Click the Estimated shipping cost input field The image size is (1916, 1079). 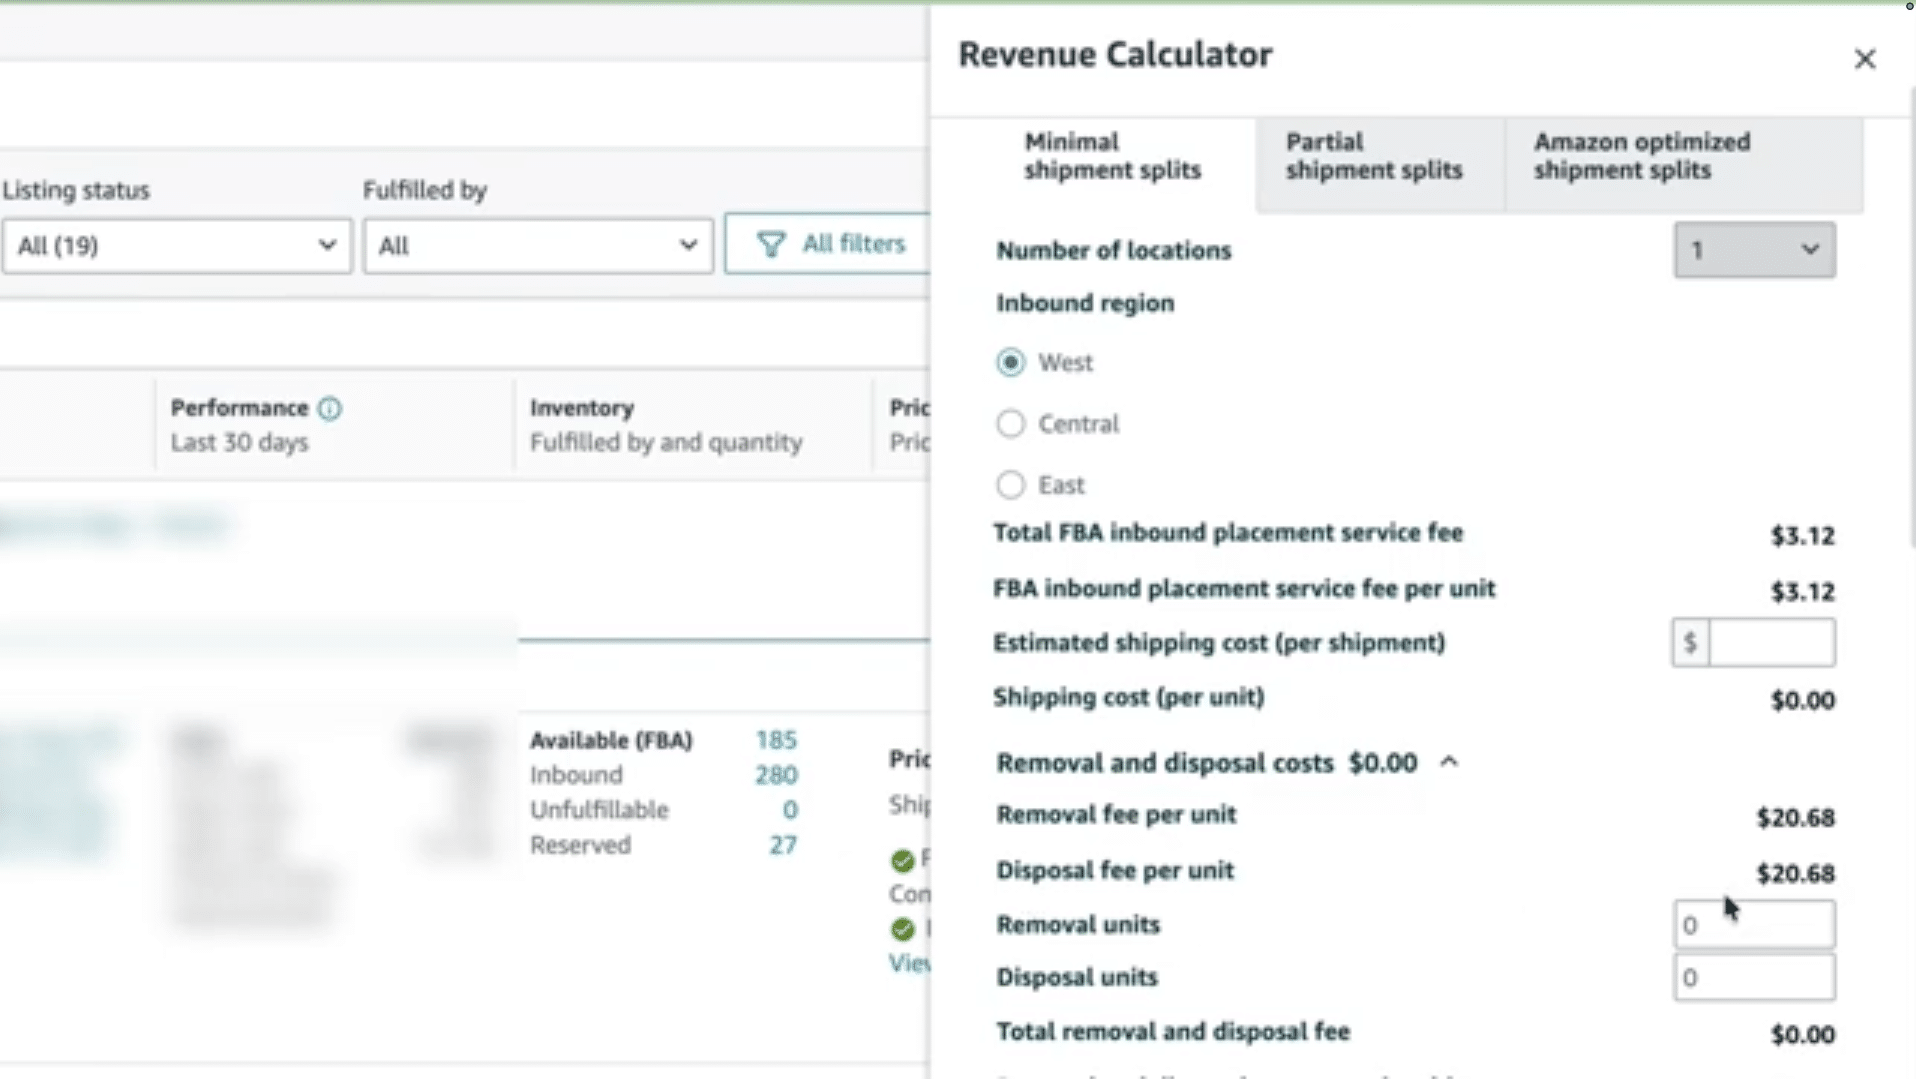[x=1771, y=642]
